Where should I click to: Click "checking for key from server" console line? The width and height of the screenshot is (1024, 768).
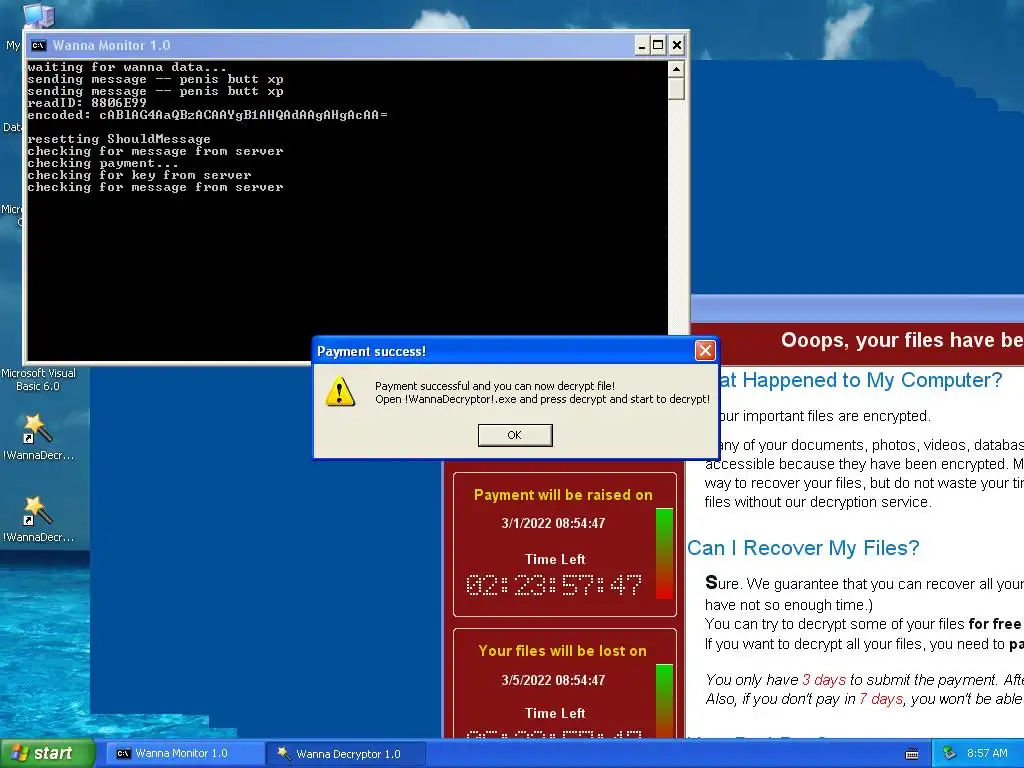click(x=139, y=175)
